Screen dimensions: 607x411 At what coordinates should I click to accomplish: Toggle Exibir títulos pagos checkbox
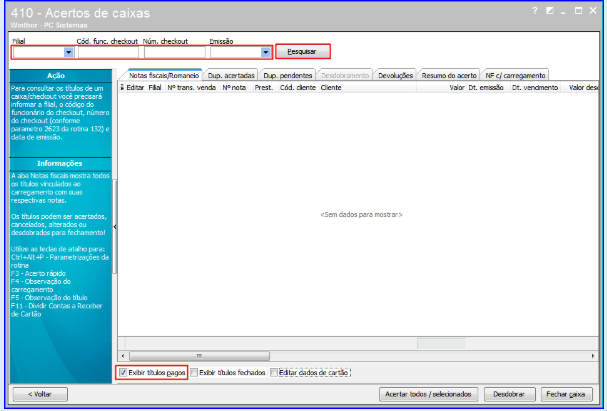[x=123, y=373]
